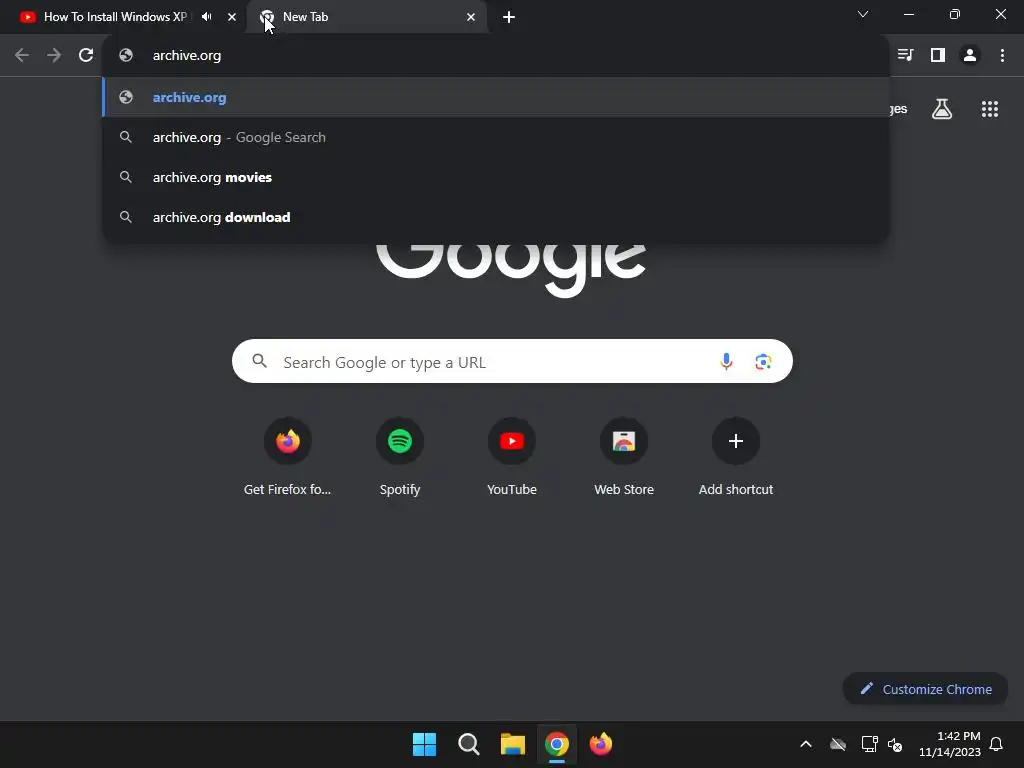This screenshot has width=1024, height=768.
Task: Click the address bar containing archive.org
Action: coord(496,56)
